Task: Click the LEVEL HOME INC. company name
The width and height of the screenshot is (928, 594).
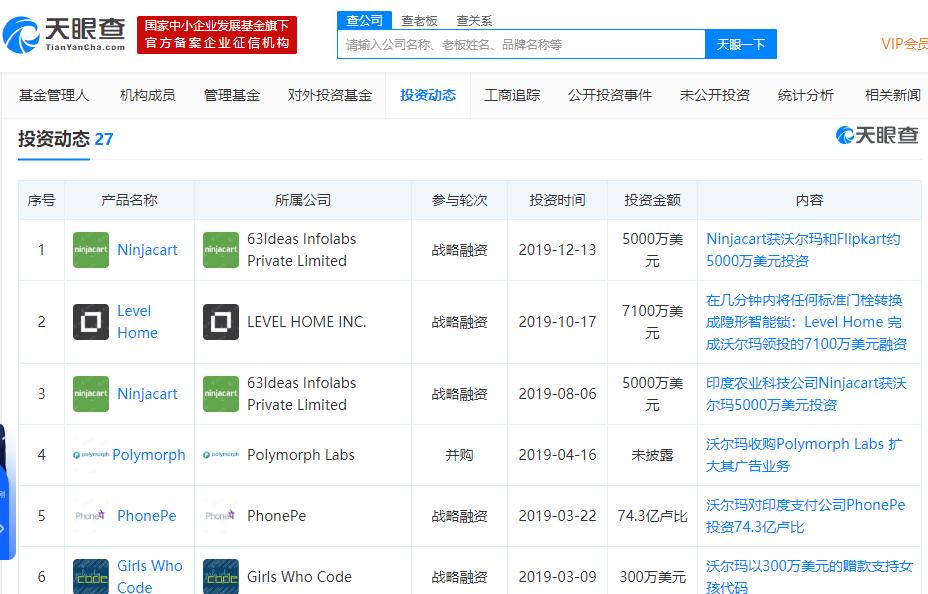Action: pyautogui.click(x=307, y=322)
